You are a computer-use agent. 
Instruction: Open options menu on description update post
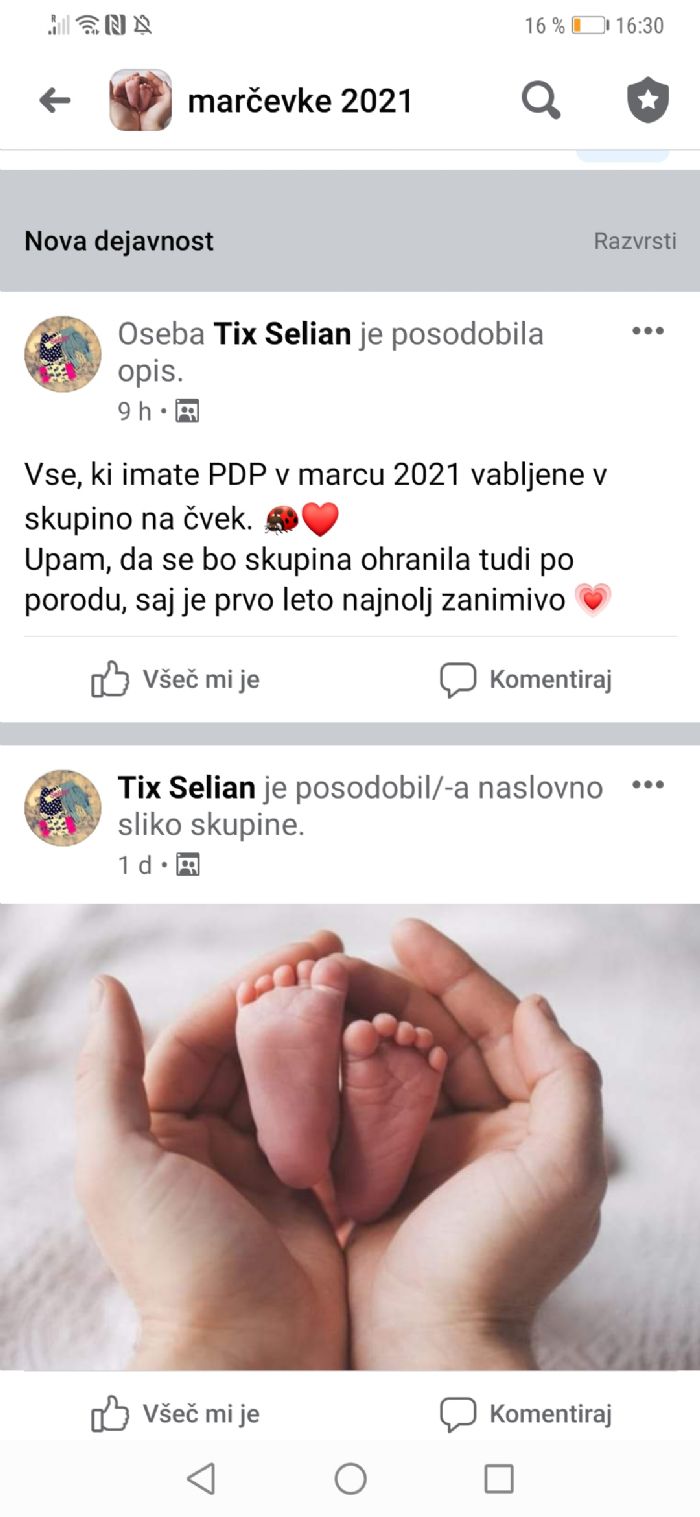tap(648, 331)
